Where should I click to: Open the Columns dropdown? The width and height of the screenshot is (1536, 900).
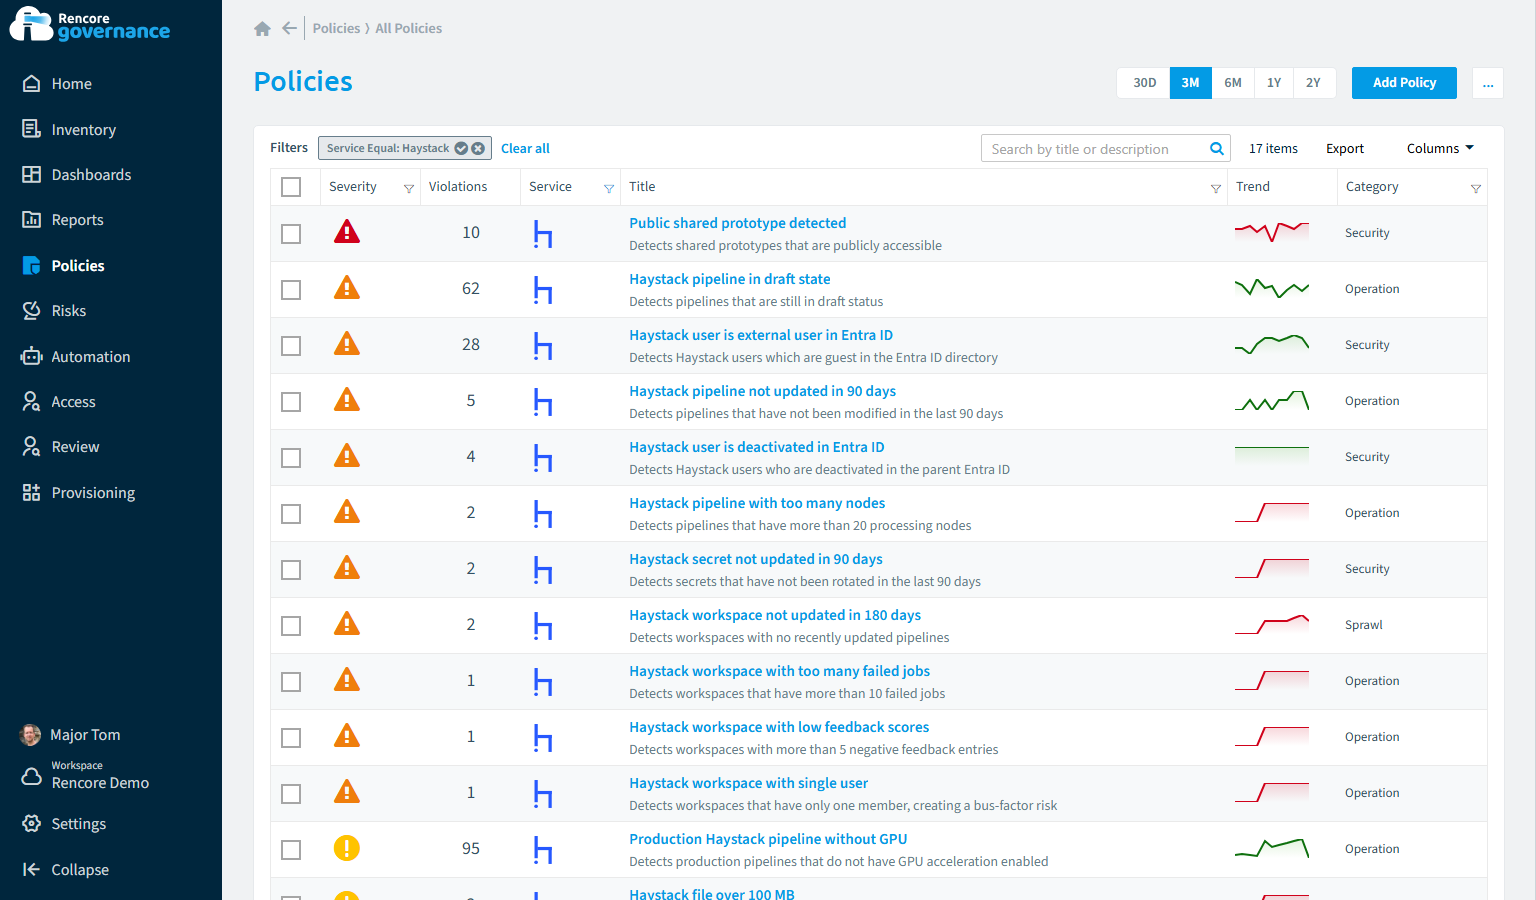1440,148
